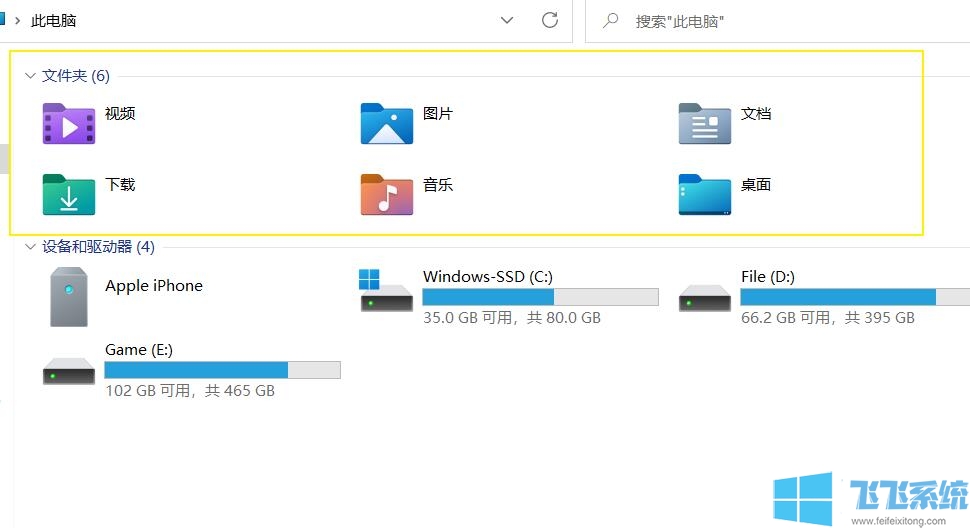The image size is (970, 528).
Task: Click the Windows-SSD (C:) storage usage bar
Action: click(x=540, y=297)
